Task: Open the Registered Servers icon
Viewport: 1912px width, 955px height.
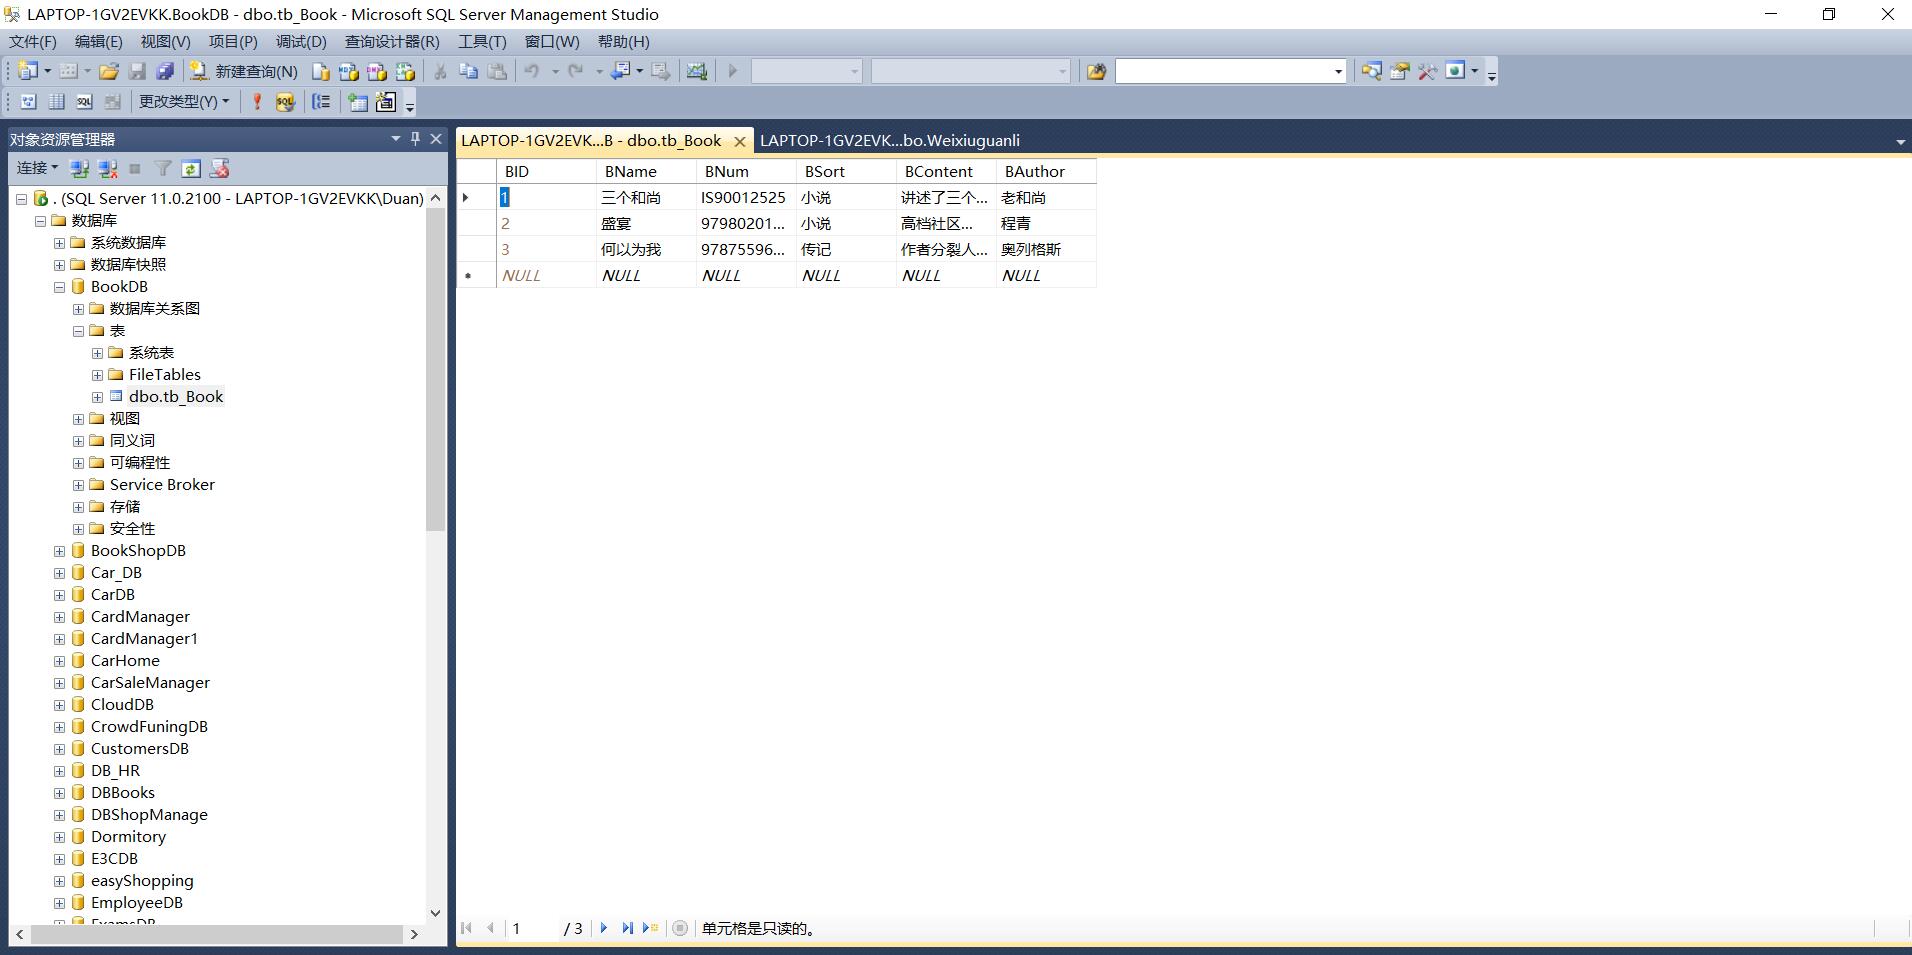Action: (x=1371, y=71)
